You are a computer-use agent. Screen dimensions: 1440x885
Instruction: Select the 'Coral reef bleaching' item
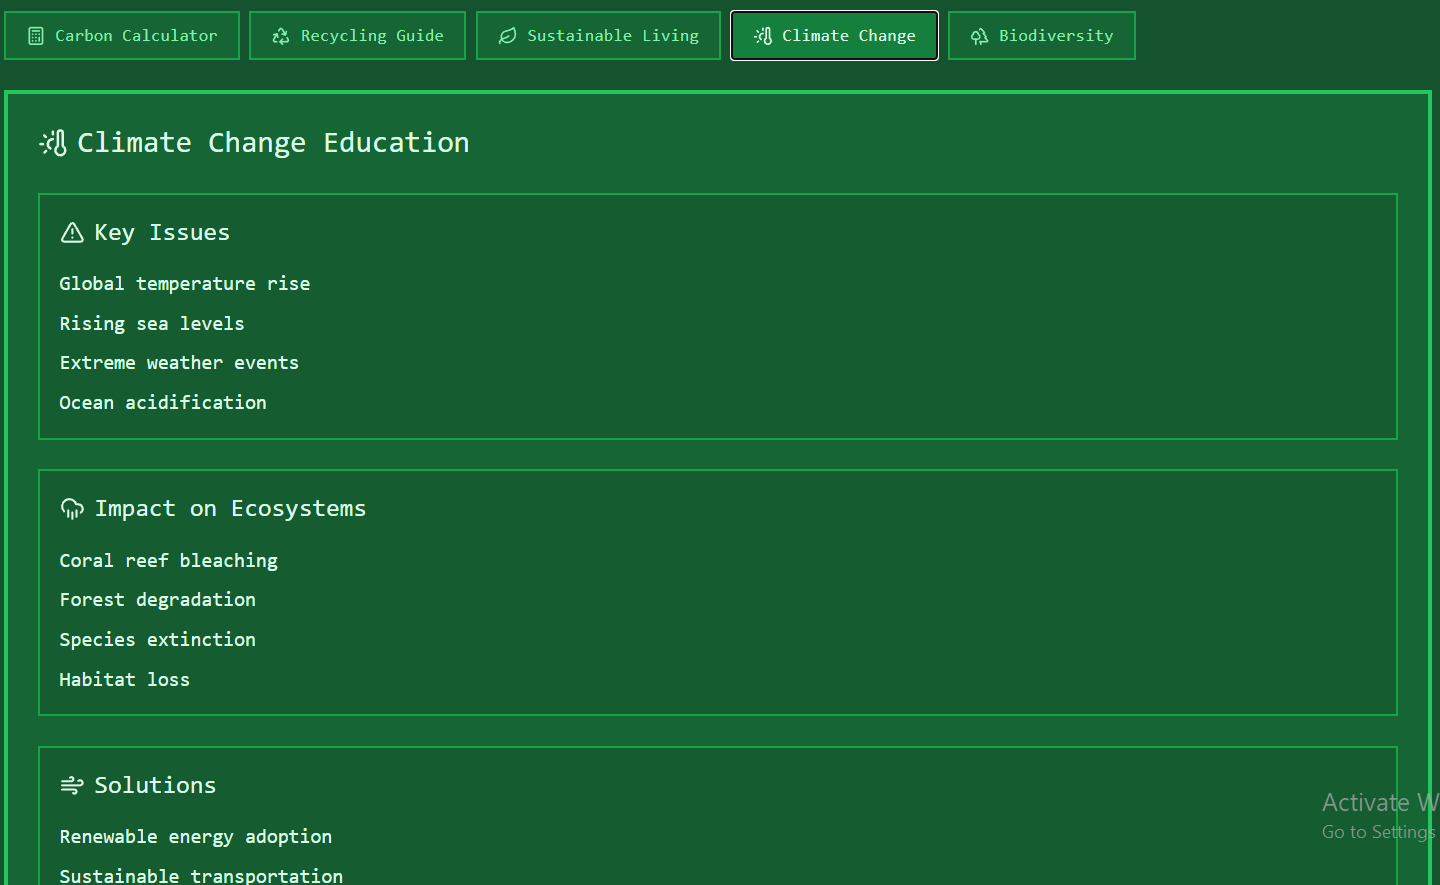coord(169,561)
